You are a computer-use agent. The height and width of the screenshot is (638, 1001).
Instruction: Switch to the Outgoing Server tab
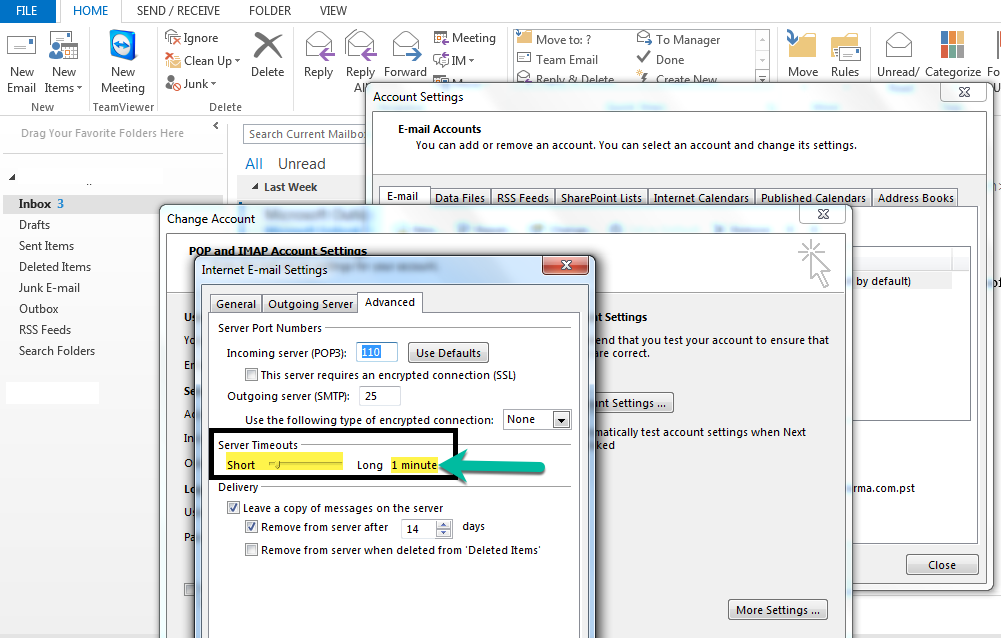(x=310, y=304)
